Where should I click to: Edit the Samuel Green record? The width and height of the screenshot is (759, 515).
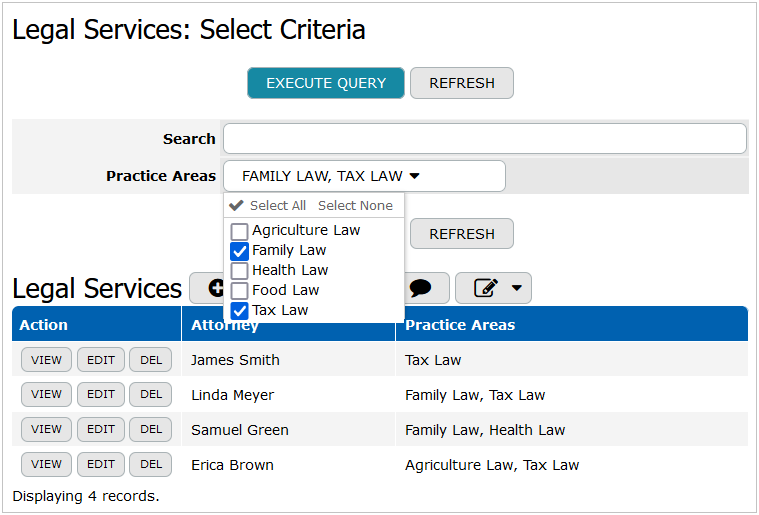click(x=101, y=429)
